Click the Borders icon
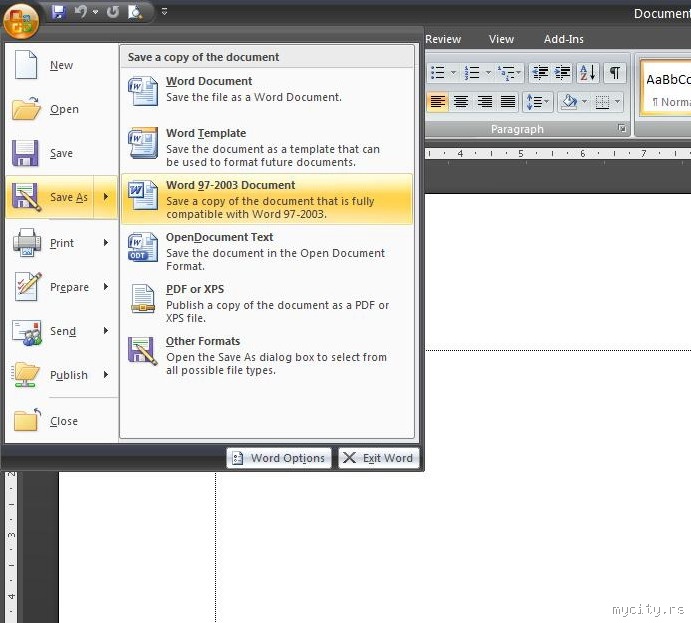The width and height of the screenshot is (691, 623). coord(602,102)
